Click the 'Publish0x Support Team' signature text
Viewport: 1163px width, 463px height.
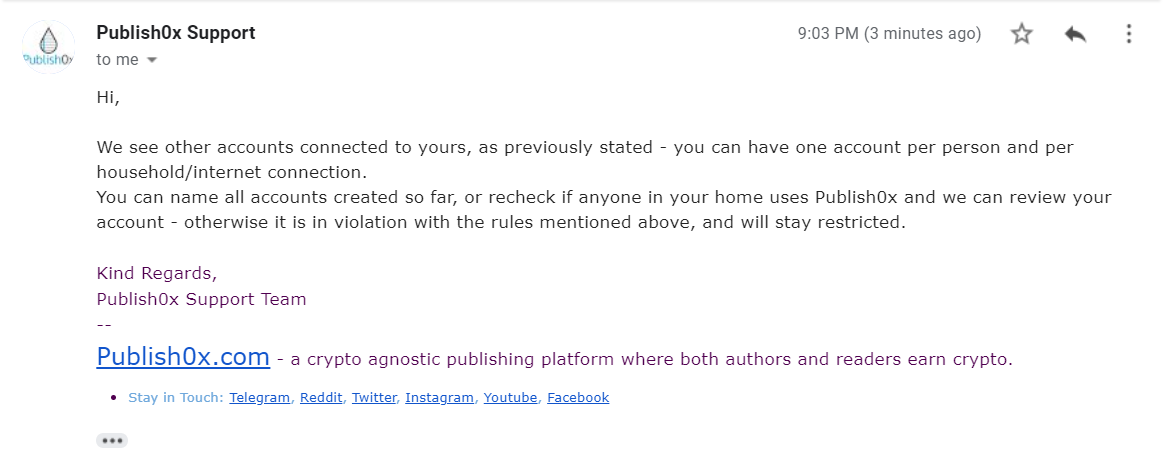pos(201,300)
